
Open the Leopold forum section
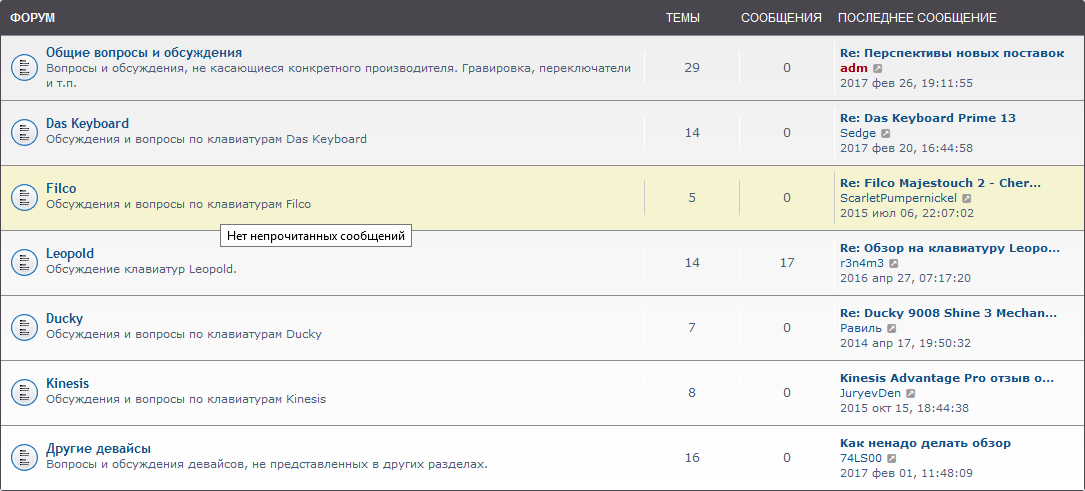point(70,253)
